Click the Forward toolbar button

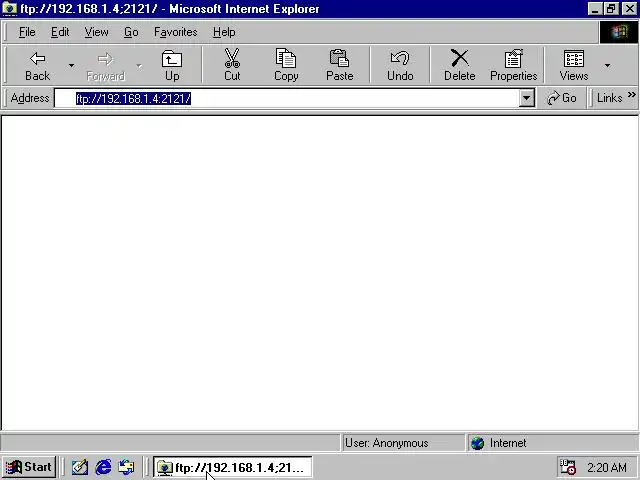tap(105, 65)
